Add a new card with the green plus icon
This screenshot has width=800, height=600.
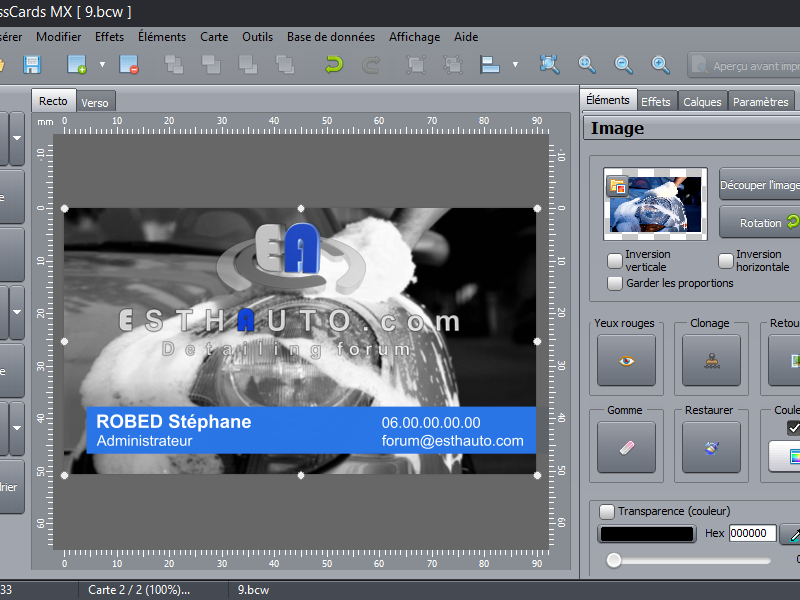[x=77, y=65]
